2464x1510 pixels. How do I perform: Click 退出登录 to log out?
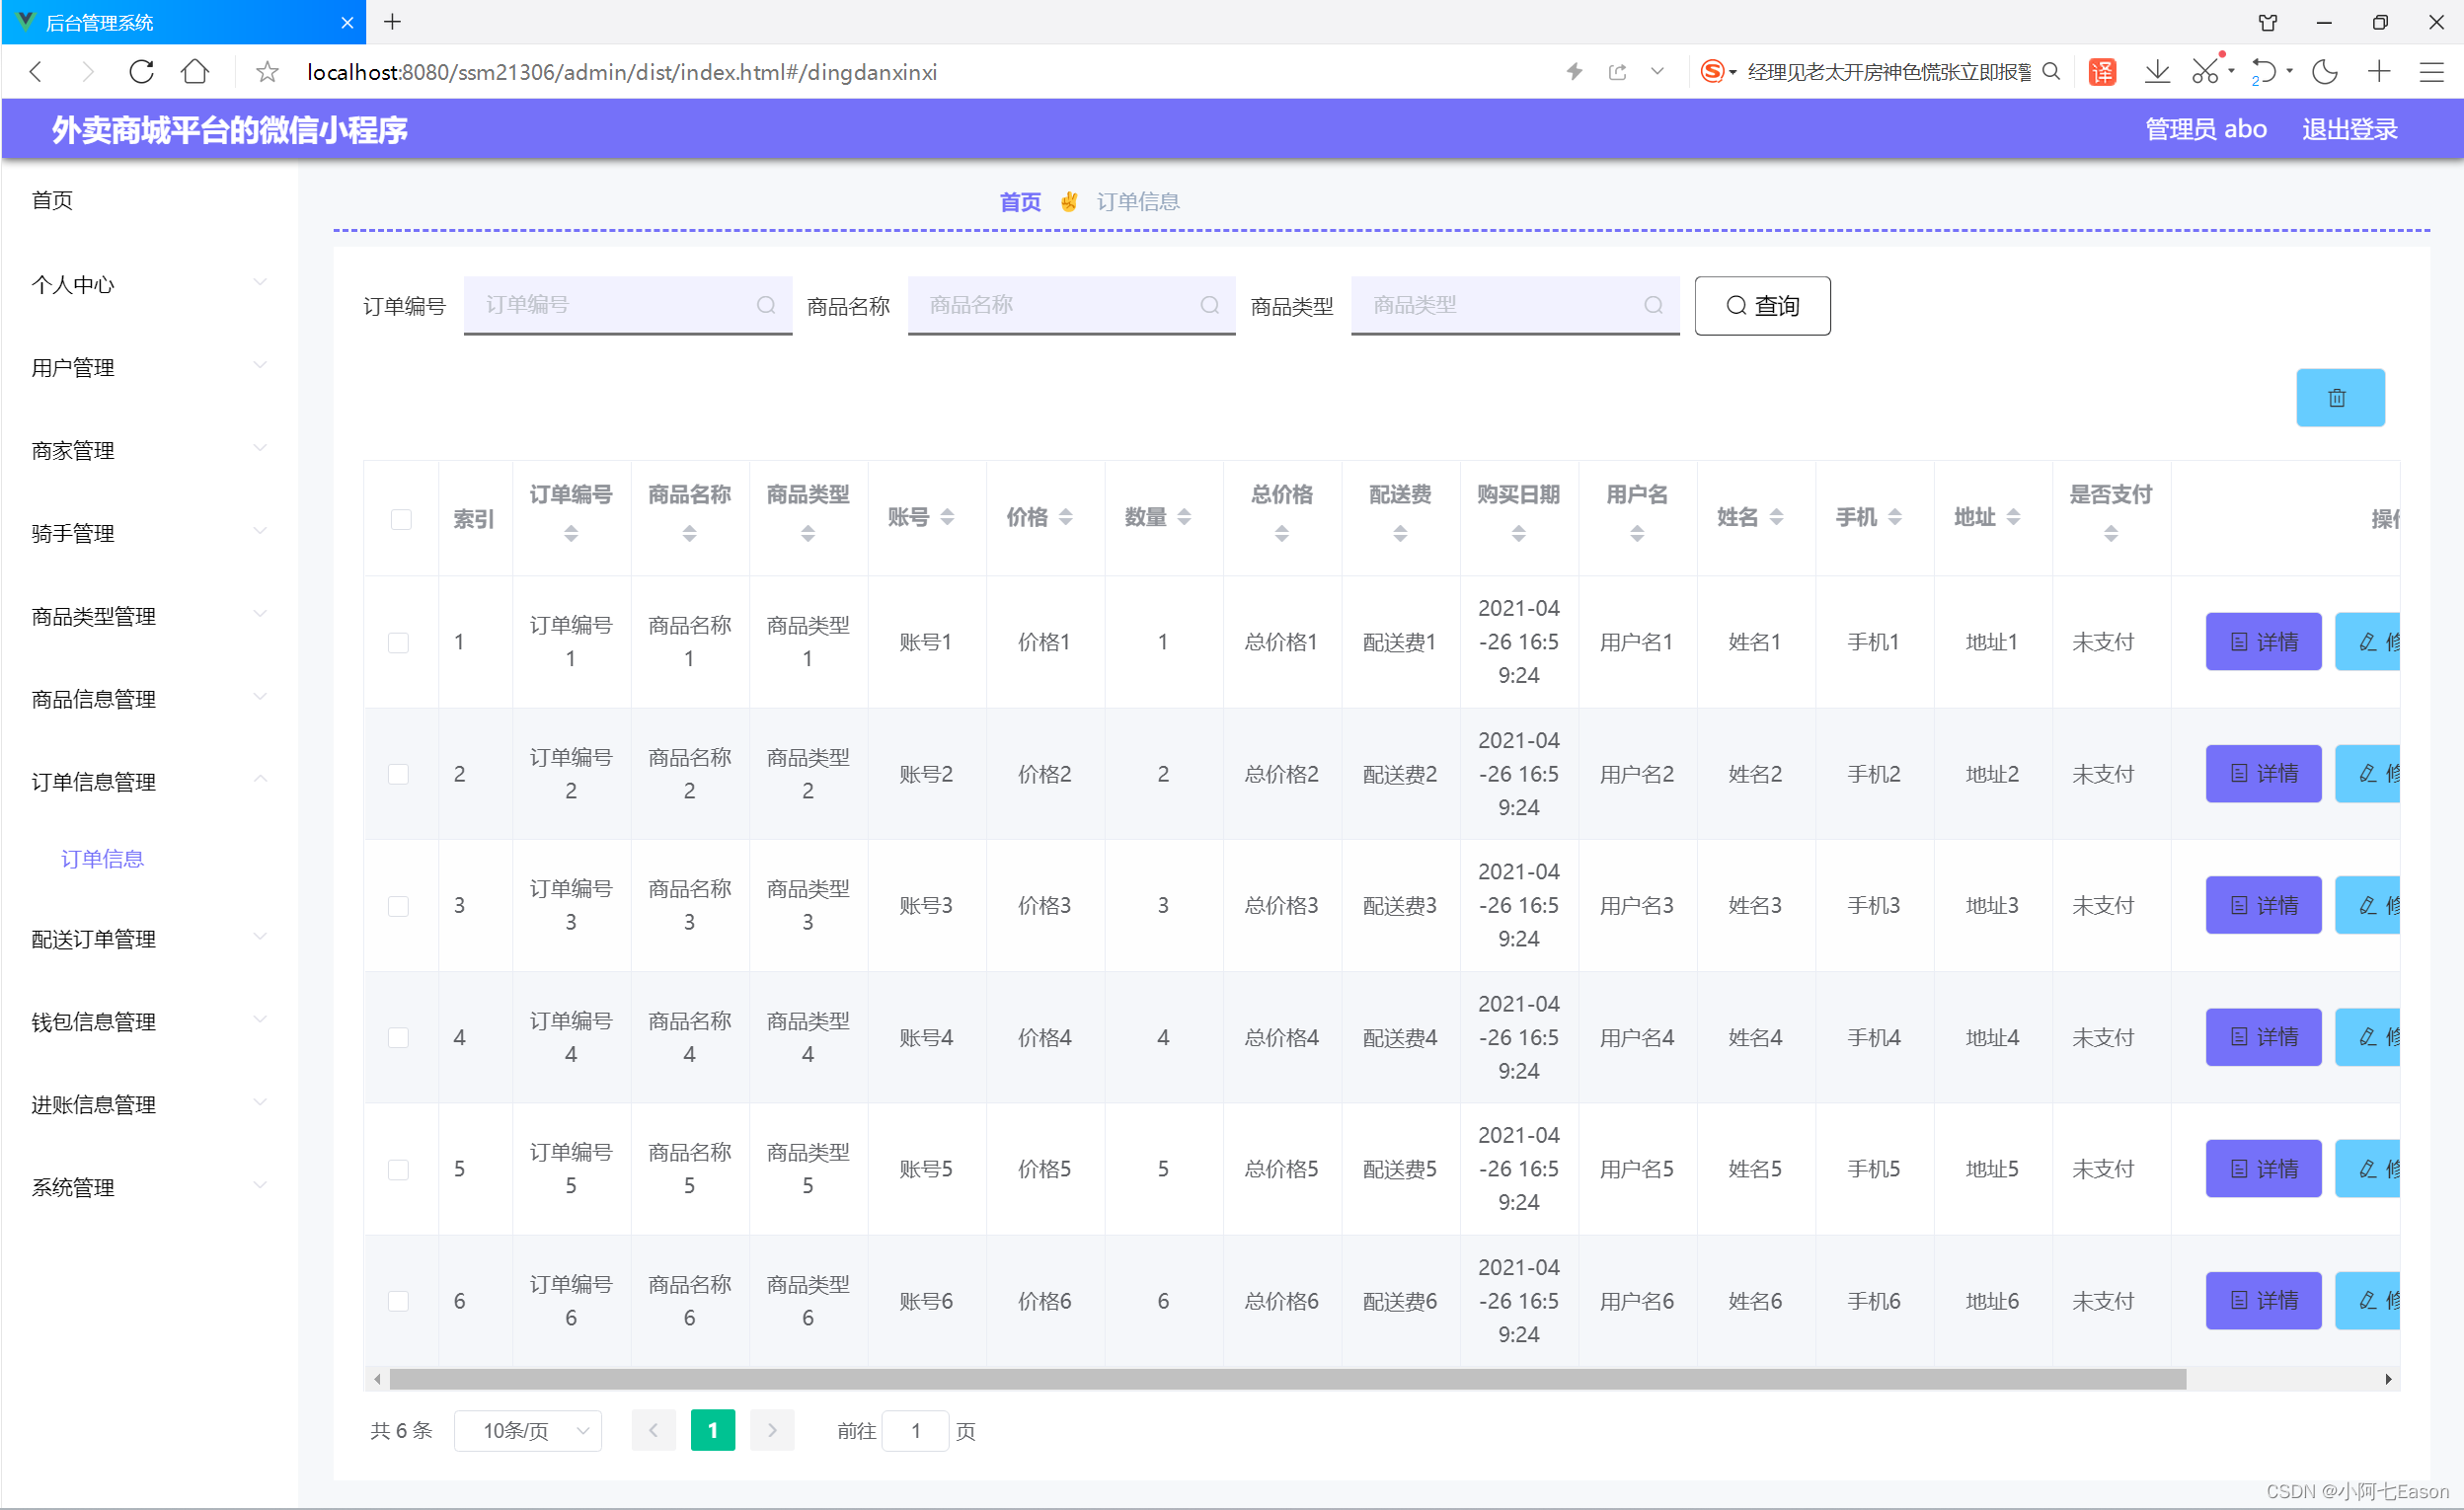(2350, 129)
